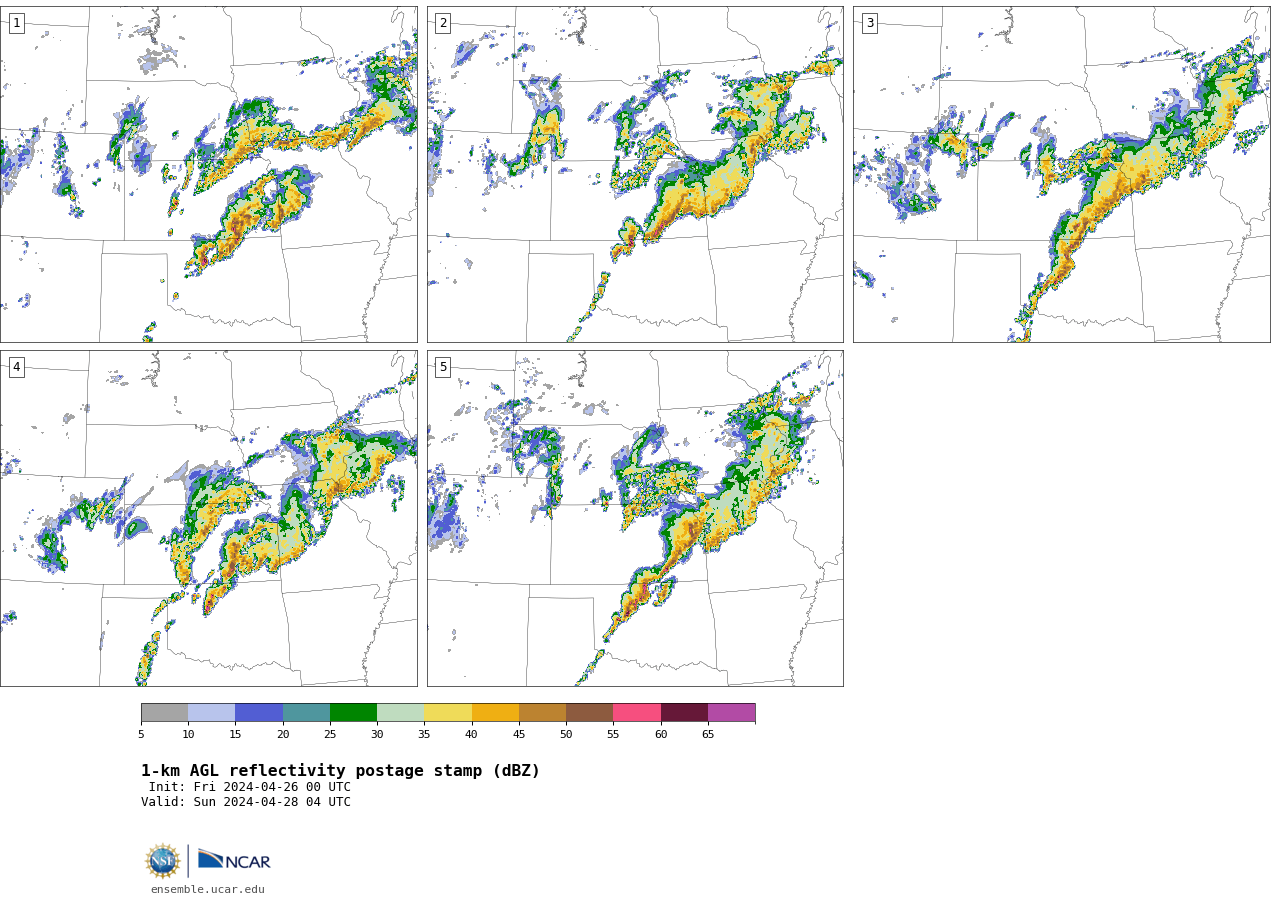Click the '1-km AGL reflectivity postage stamp (dBZ)' title
The width and height of the screenshot is (1280, 901).
click(340, 771)
